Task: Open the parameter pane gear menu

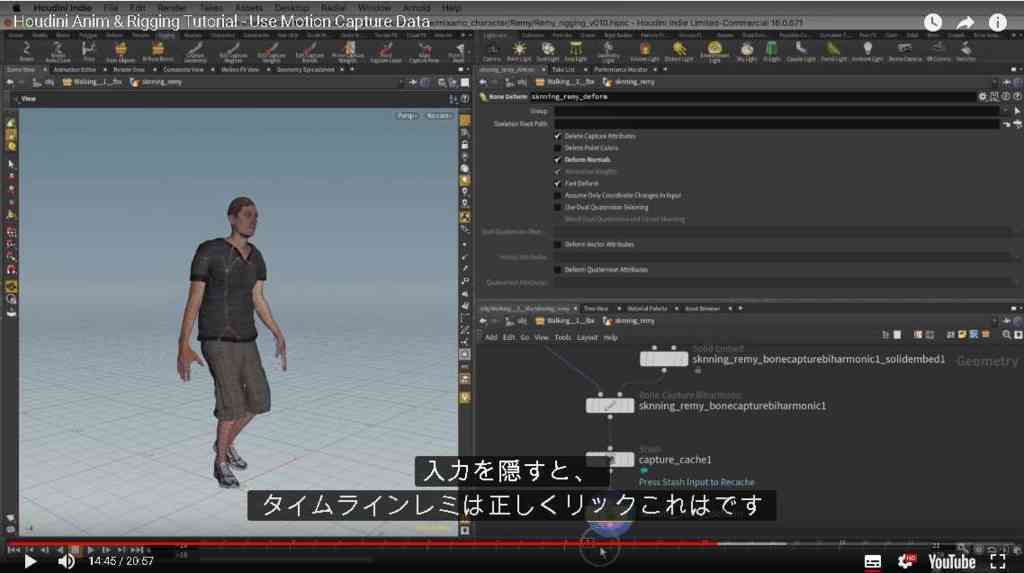Action: pyautogui.click(x=982, y=97)
